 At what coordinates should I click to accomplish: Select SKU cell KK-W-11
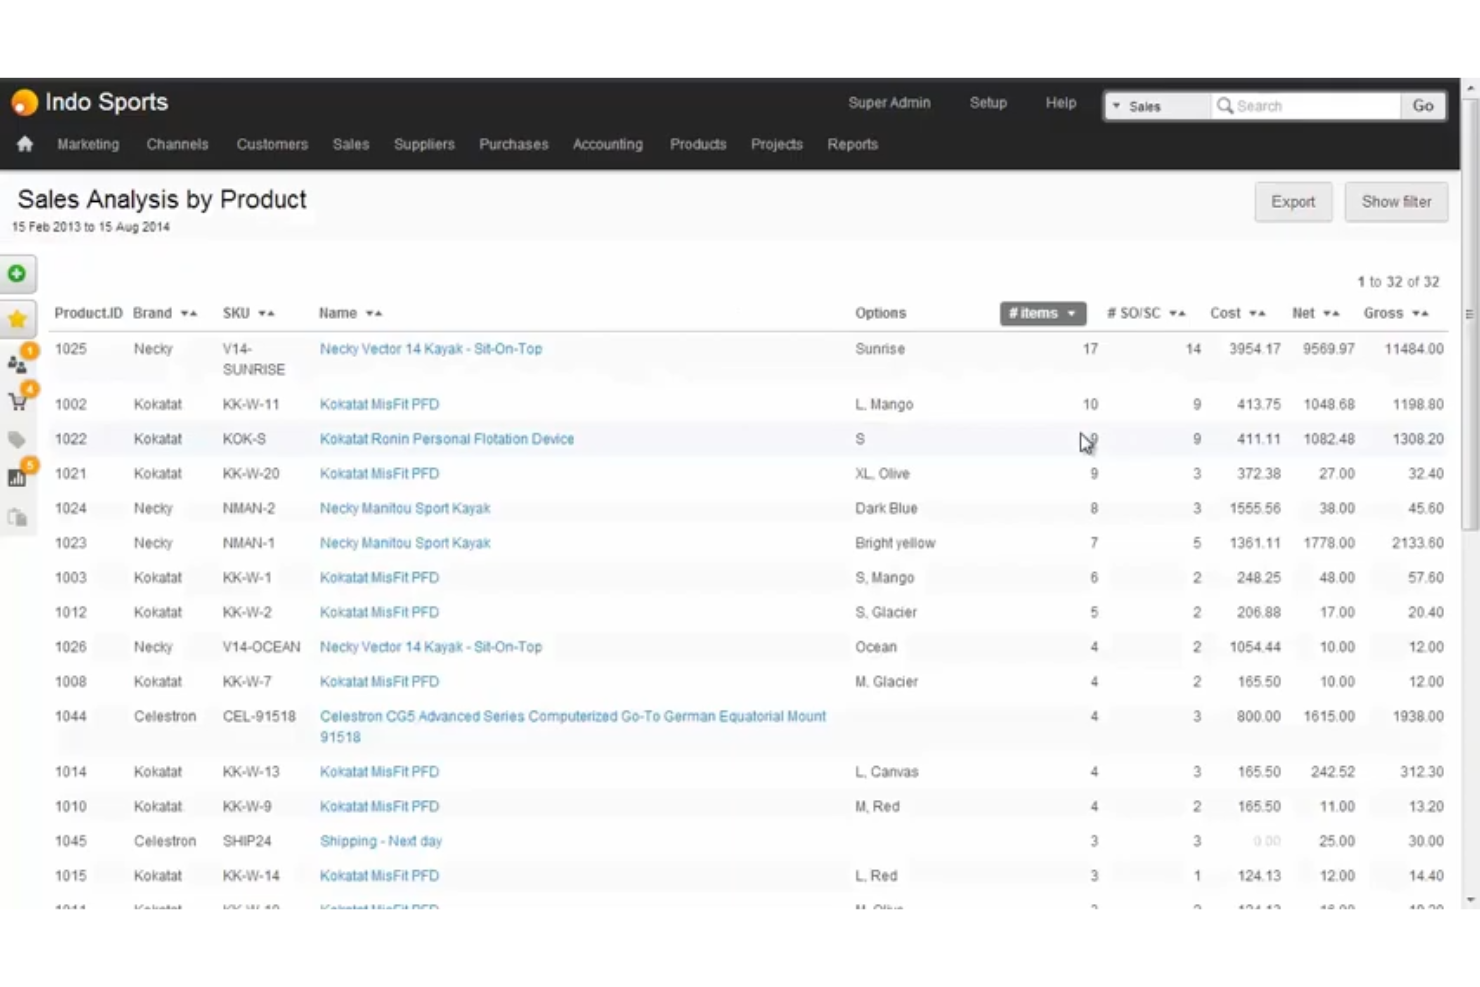click(251, 404)
